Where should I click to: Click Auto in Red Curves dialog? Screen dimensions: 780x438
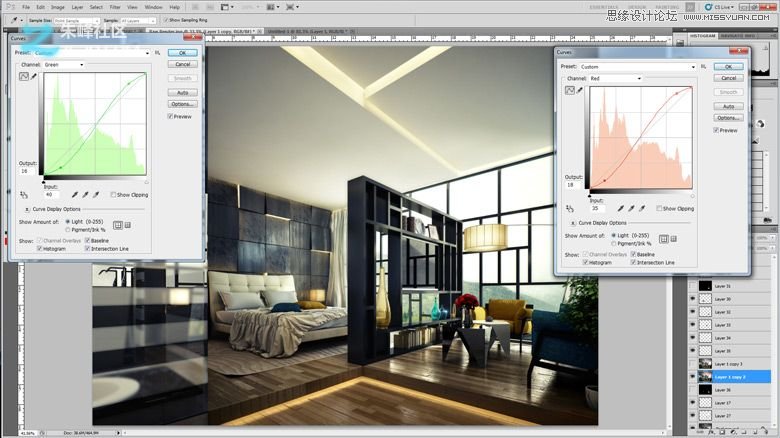pos(728,107)
